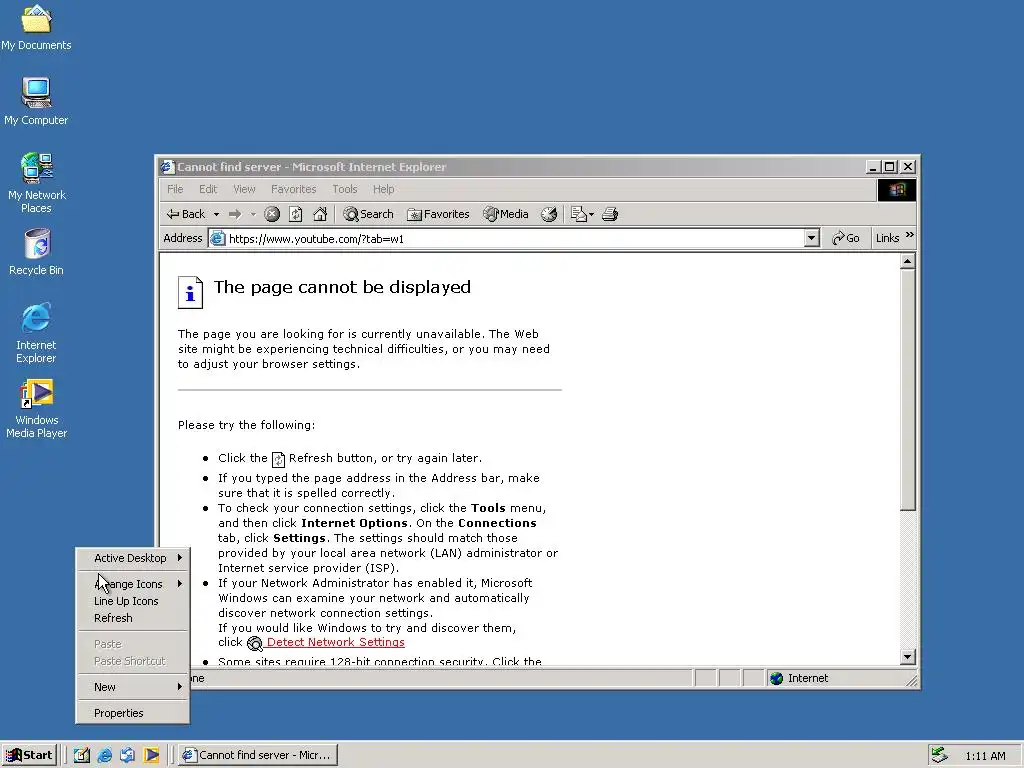Click the vertical scrollbar thumb
Viewport: 1024px width, 768px height.
907,390
